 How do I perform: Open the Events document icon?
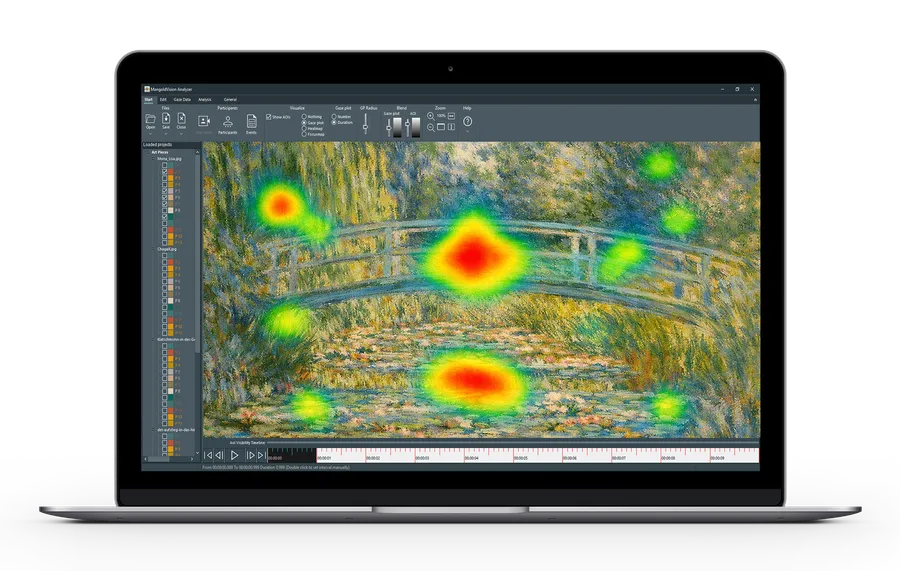click(251, 121)
